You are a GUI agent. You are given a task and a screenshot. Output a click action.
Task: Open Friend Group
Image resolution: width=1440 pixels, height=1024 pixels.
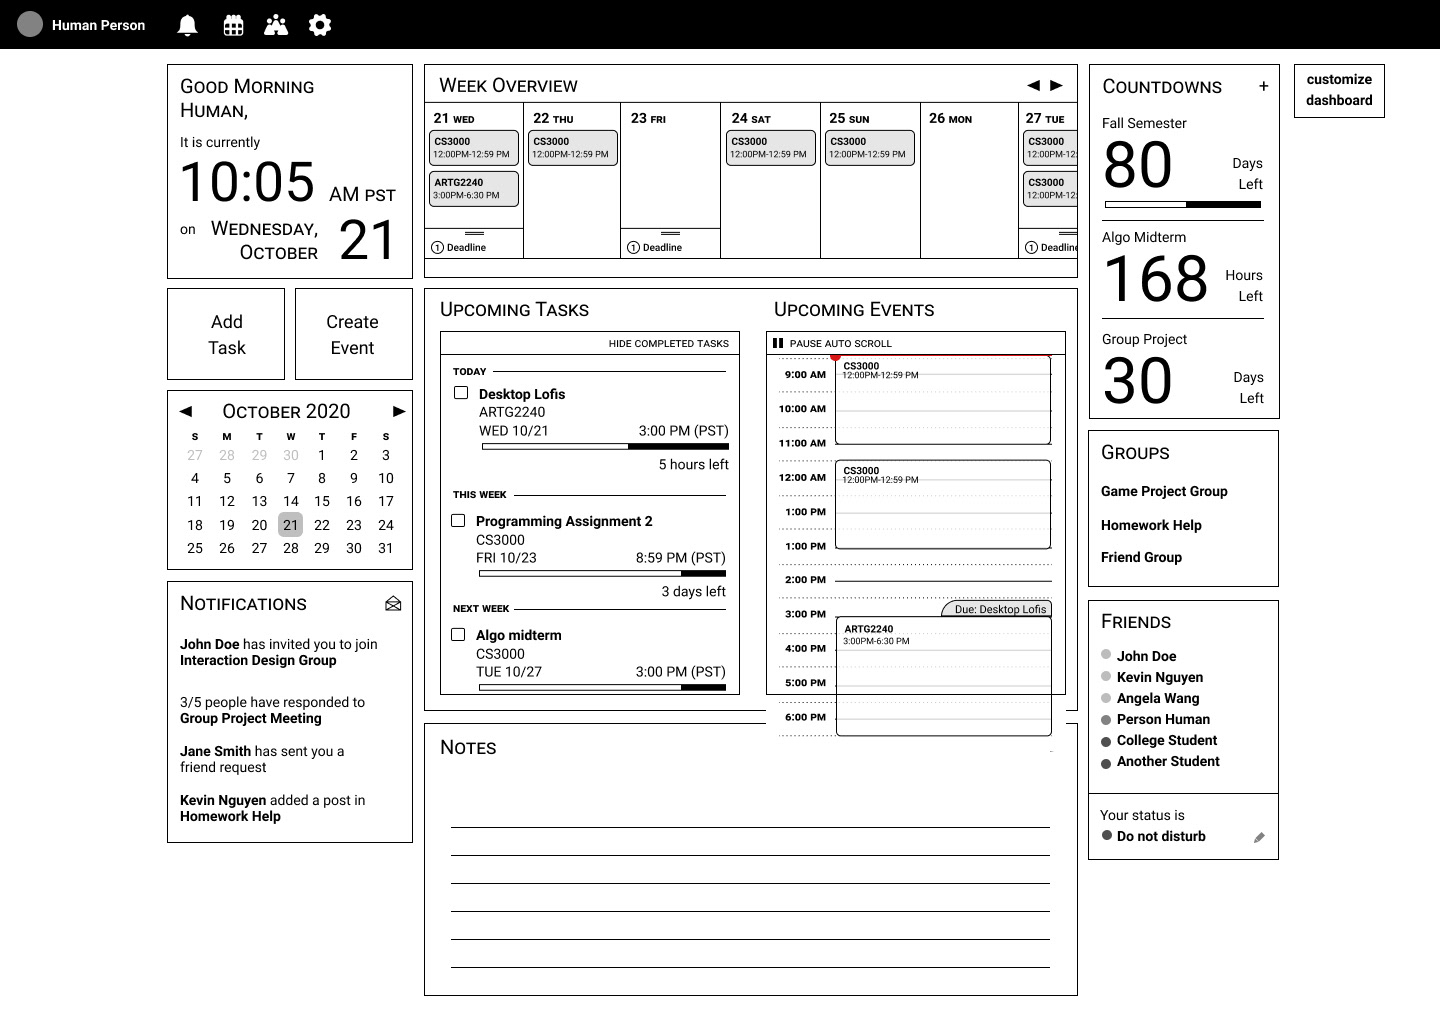[1141, 557]
